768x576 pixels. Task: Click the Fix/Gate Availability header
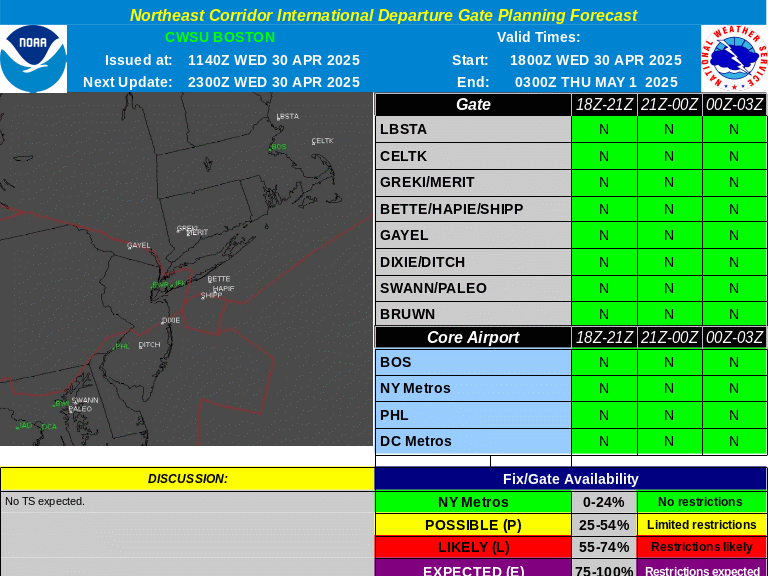(571, 479)
